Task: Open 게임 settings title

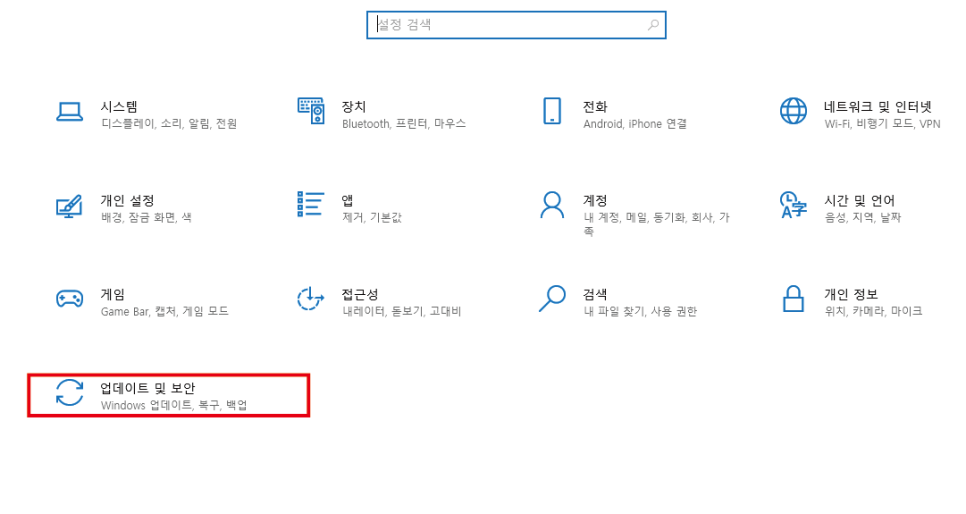Action: click(x=113, y=294)
